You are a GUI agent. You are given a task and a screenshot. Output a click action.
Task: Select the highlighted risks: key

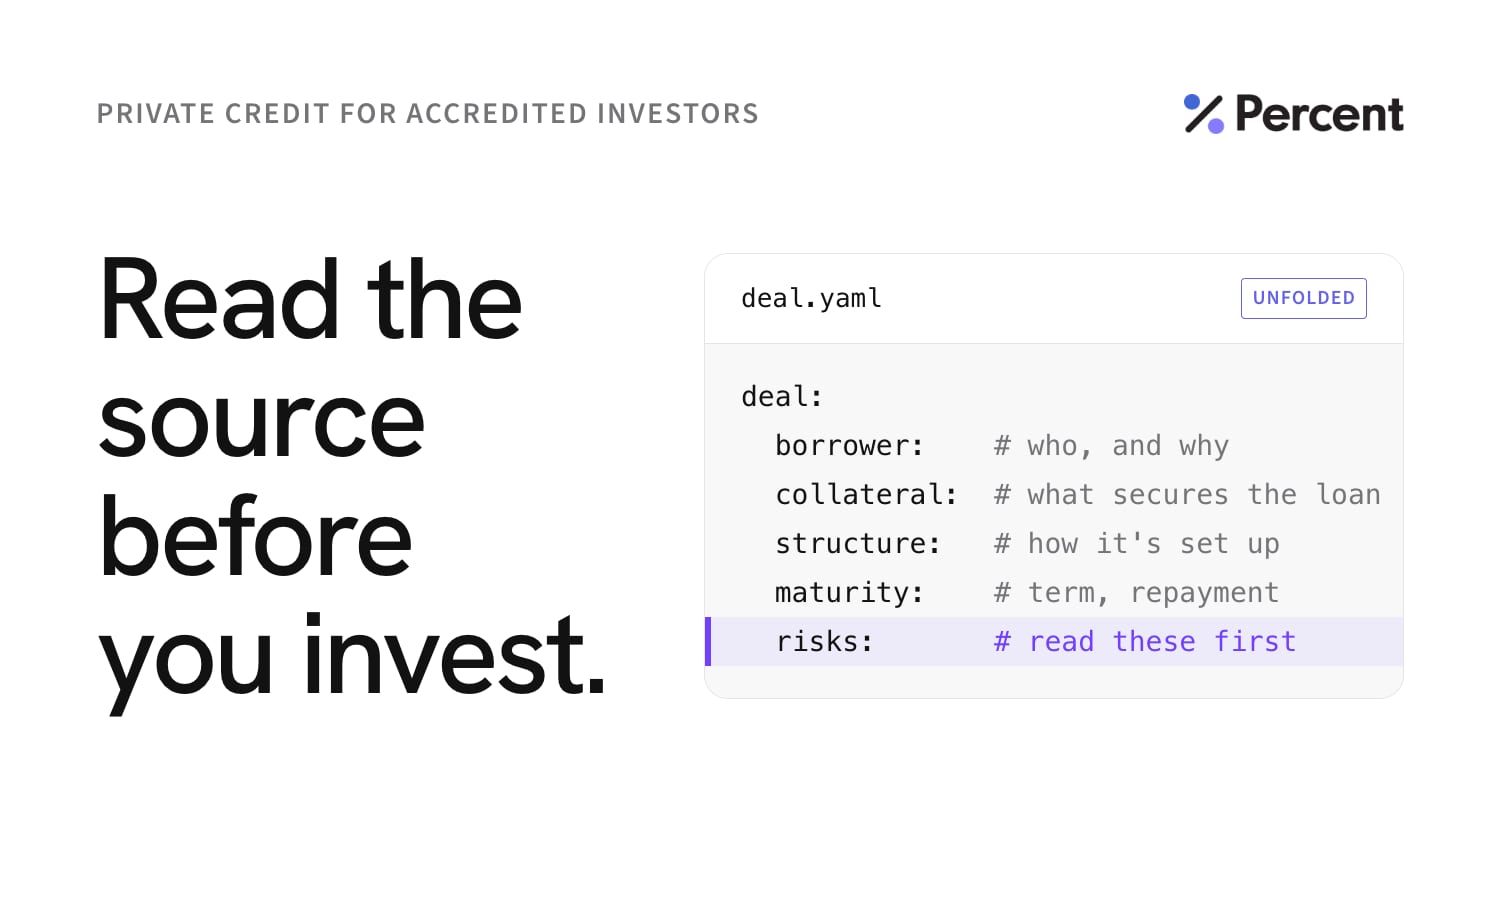(x=825, y=641)
